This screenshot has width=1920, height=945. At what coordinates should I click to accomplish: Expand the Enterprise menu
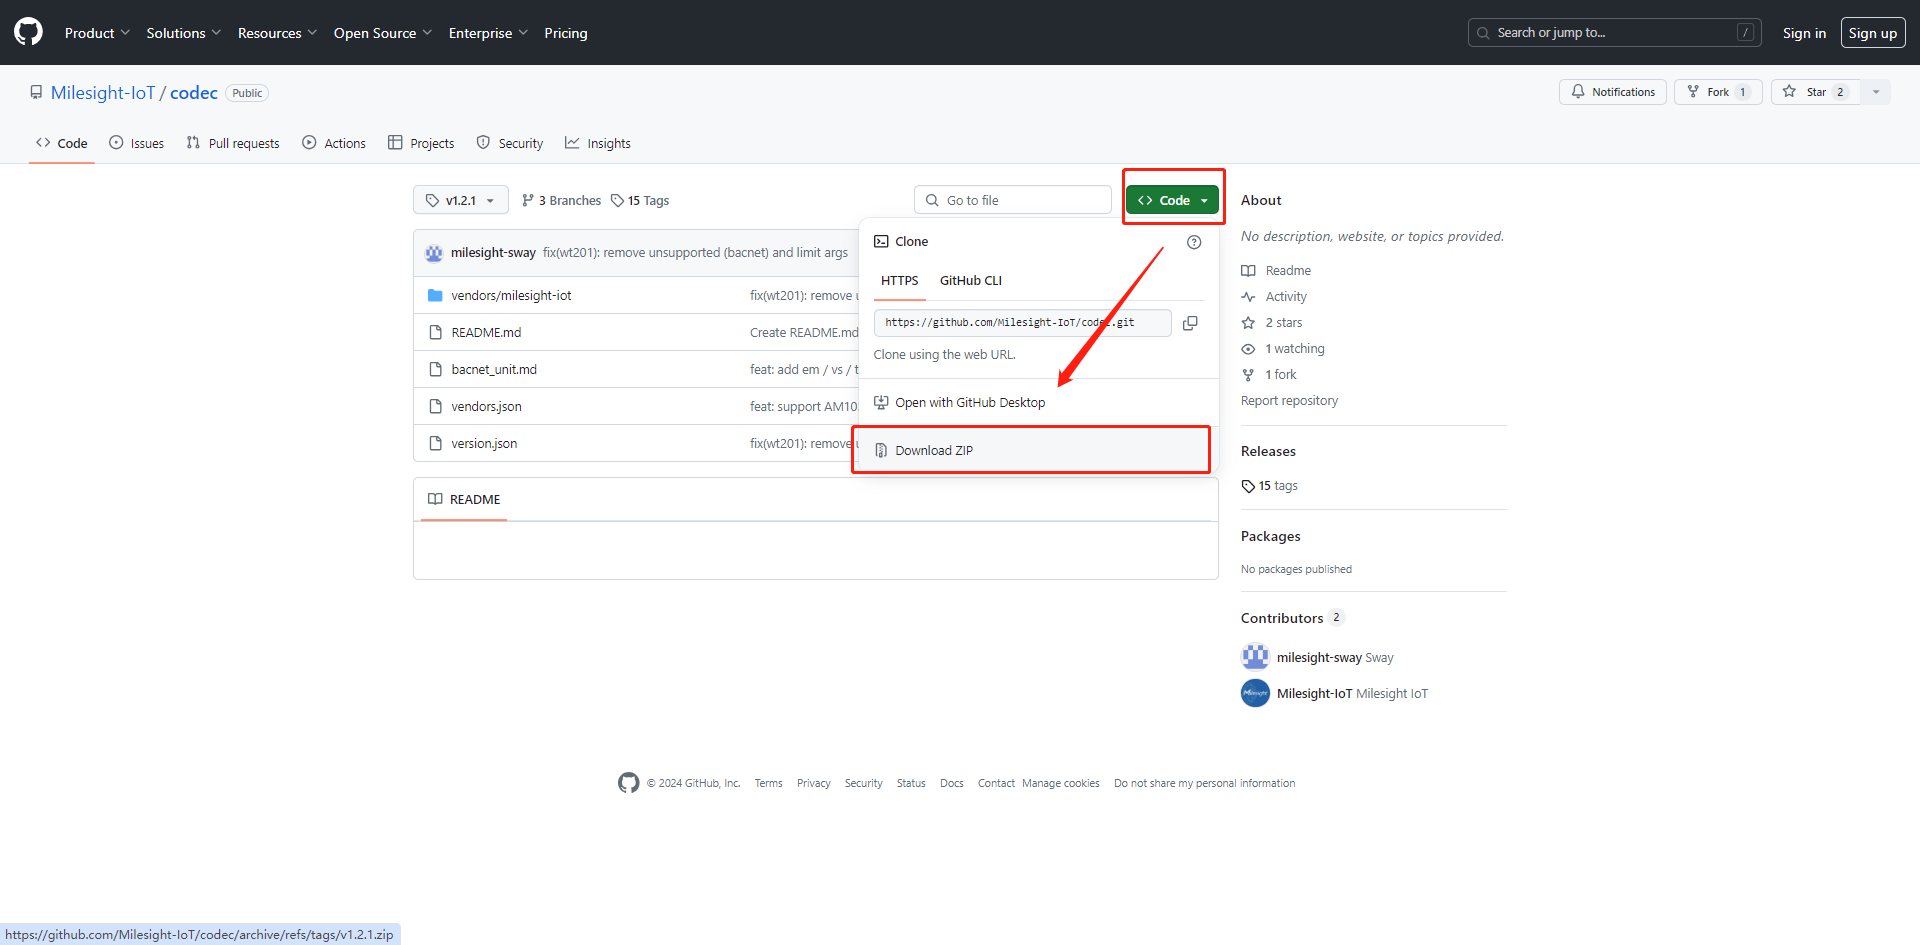click(x=488, y=33)
